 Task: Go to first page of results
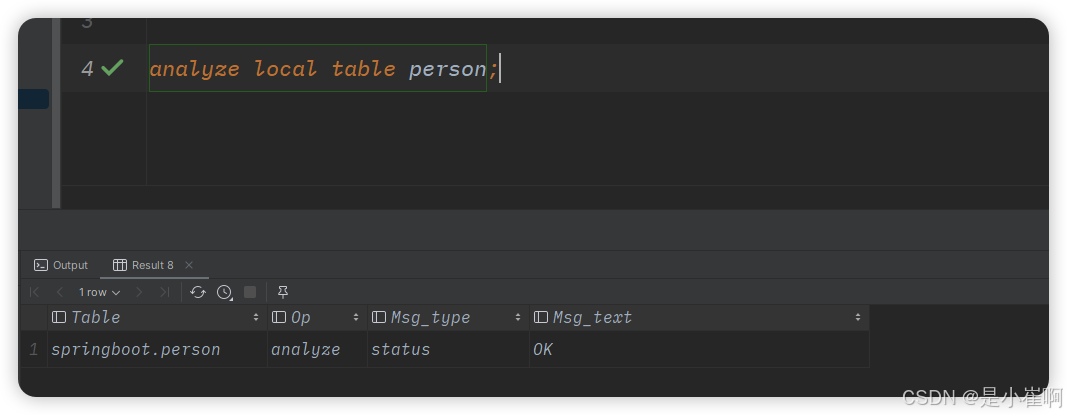click(x=34, y=292)
